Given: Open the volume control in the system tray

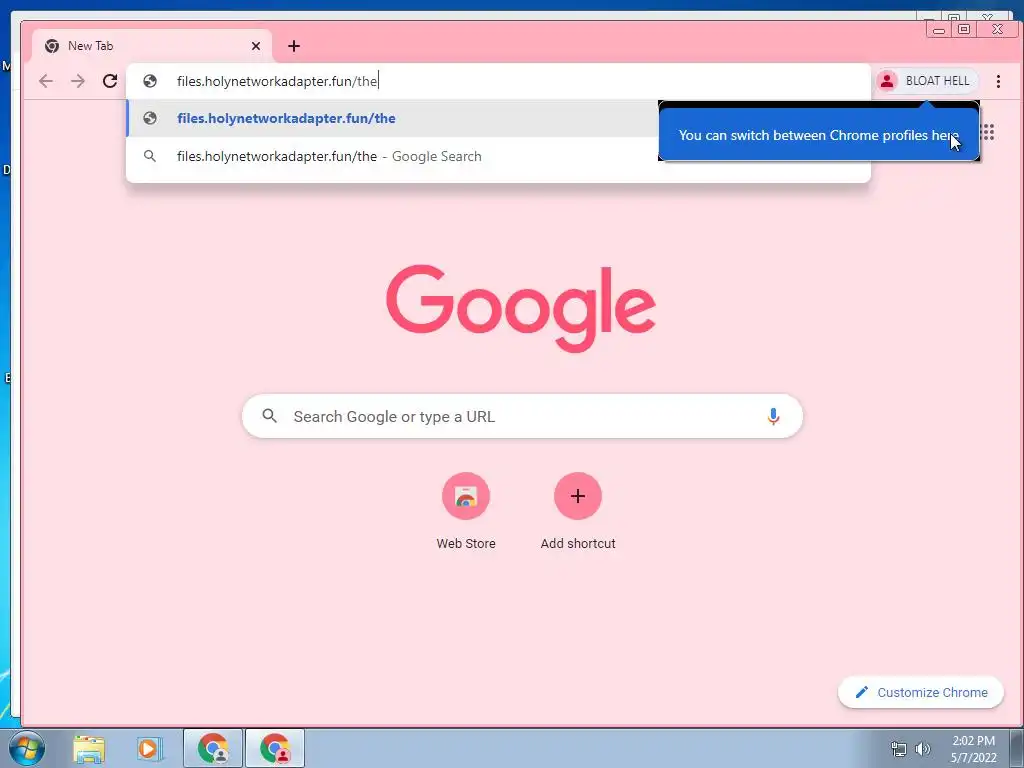Looking at the screenshot, I should pos(922,749).
